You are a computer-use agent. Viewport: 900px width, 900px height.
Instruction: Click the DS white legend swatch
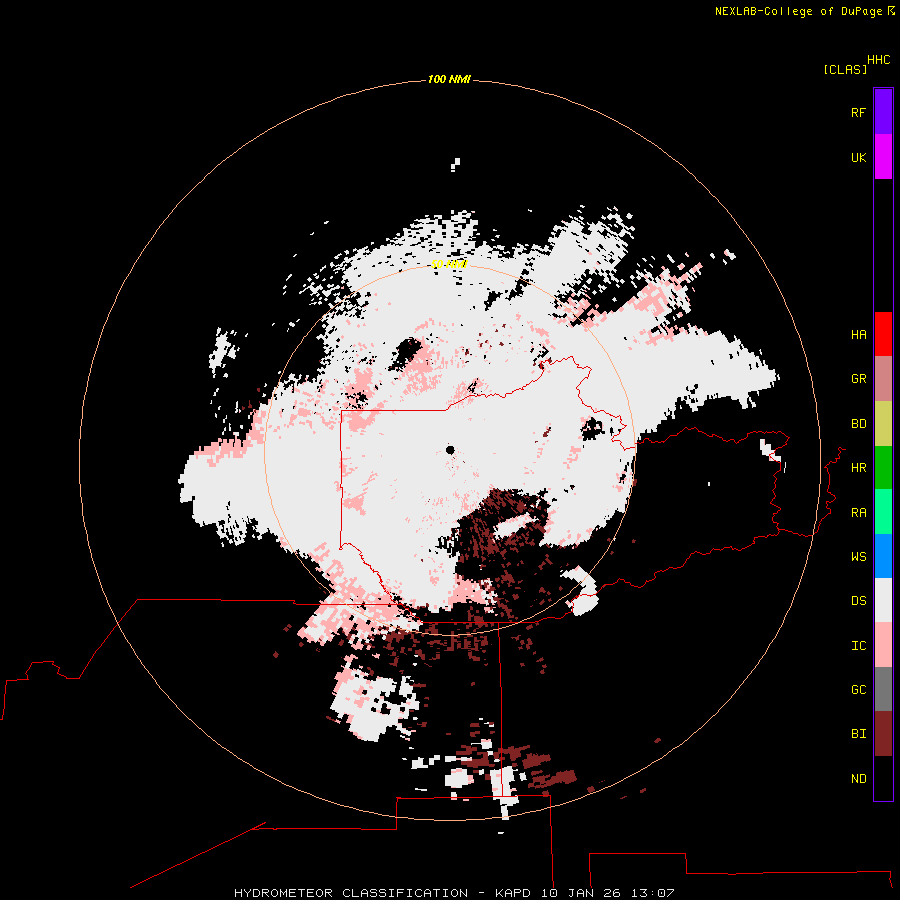(x=883, y=600)
